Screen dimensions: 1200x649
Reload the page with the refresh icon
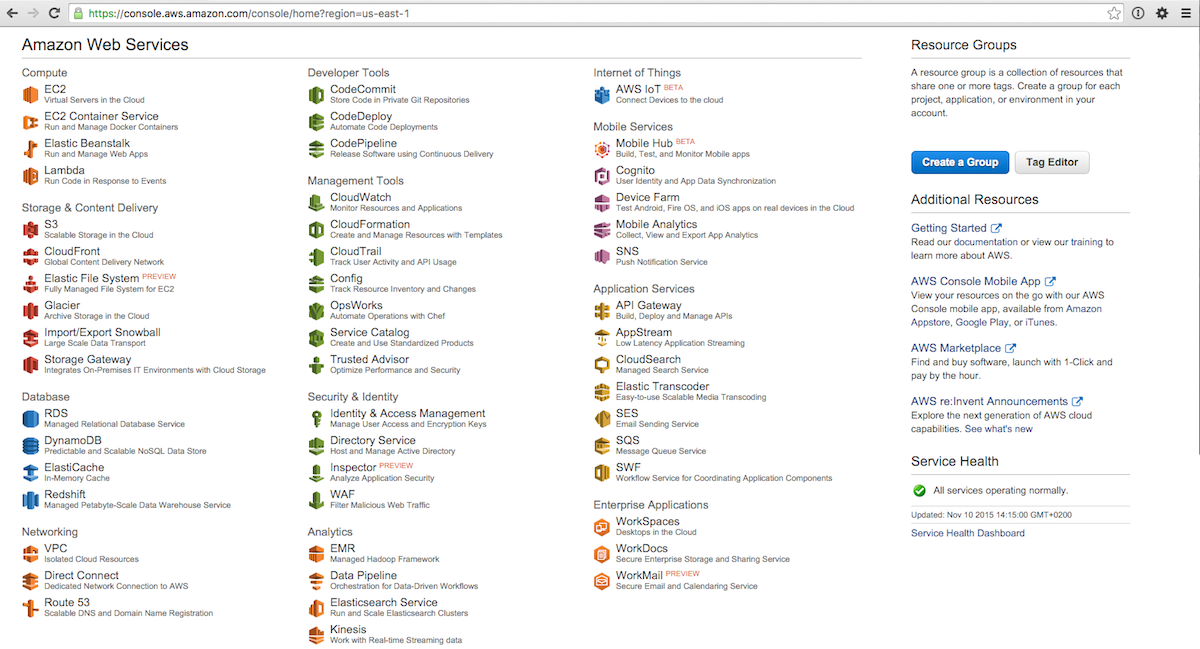click(56, 13)
